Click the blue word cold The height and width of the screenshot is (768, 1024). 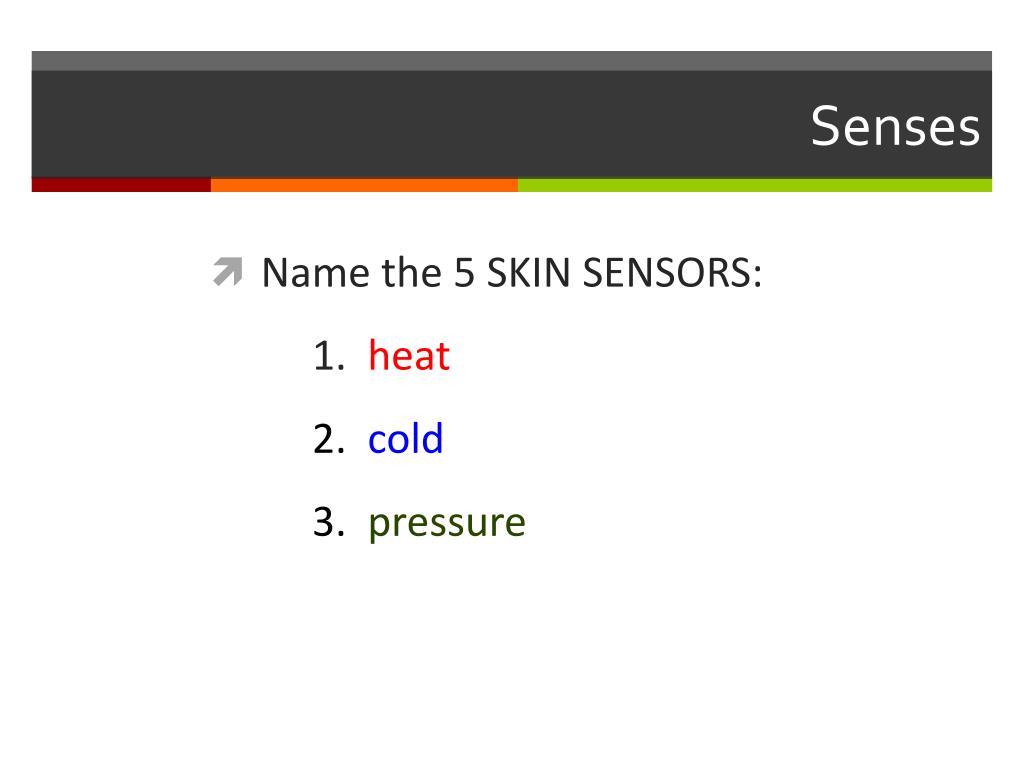tap(406, 438)
